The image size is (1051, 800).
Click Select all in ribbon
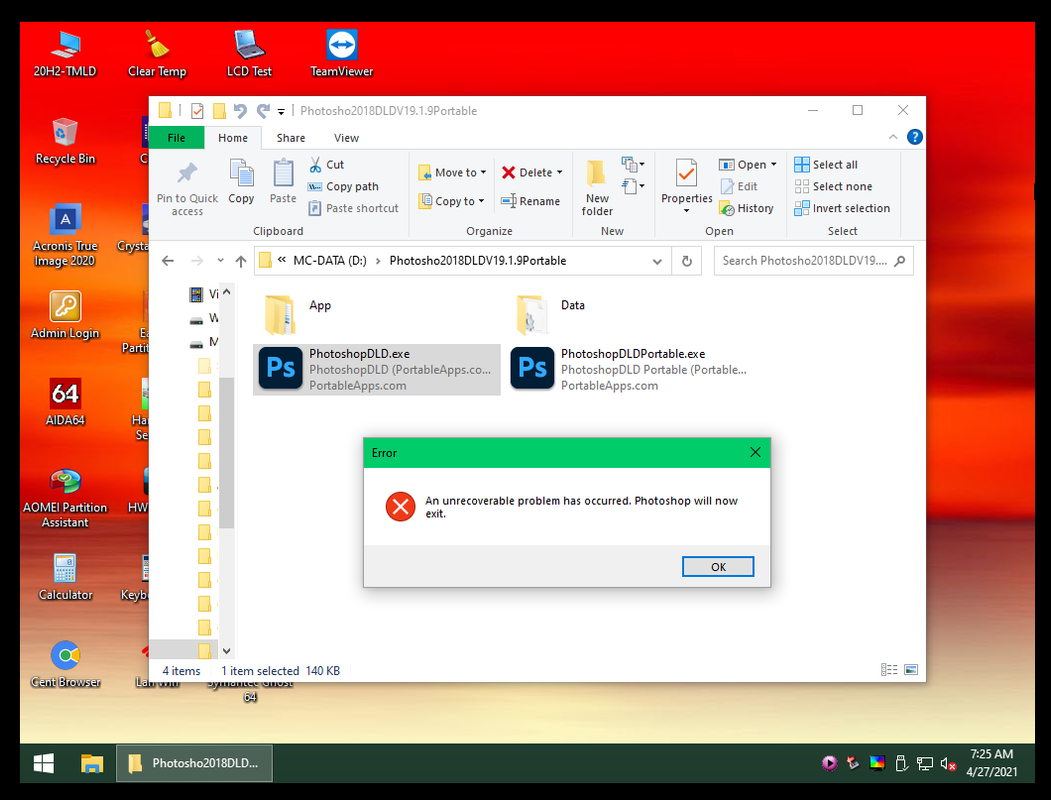tap(826, 165)
